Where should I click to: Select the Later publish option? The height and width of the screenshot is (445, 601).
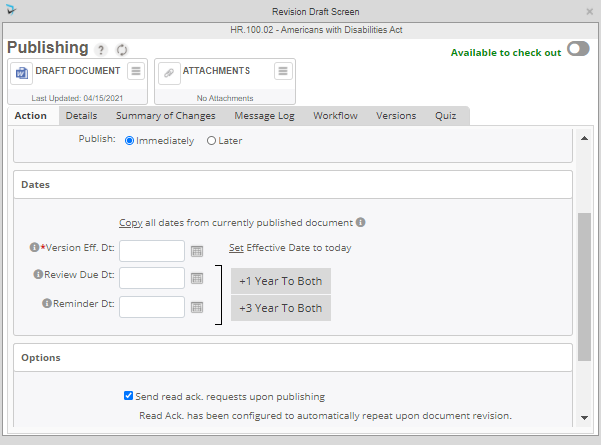211,141
